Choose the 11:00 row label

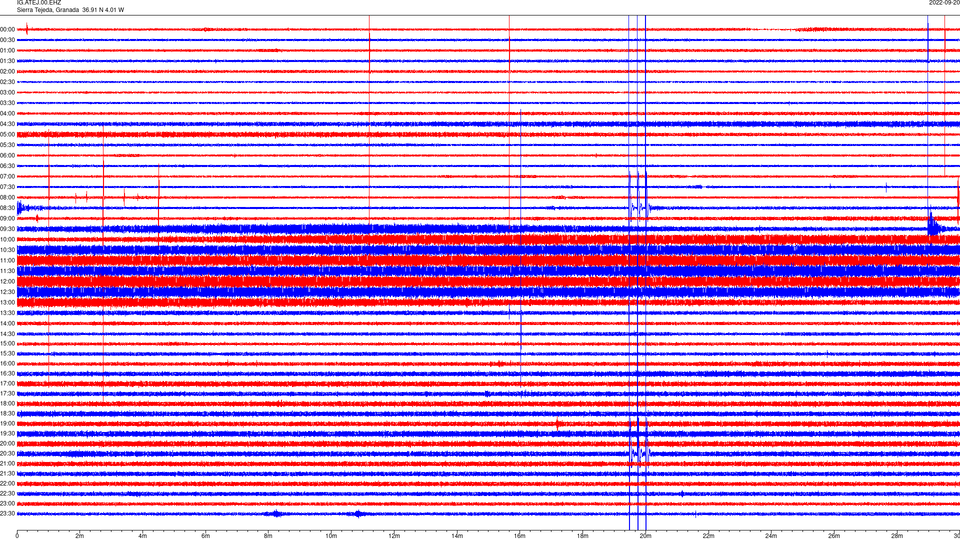tap(7, 260)
